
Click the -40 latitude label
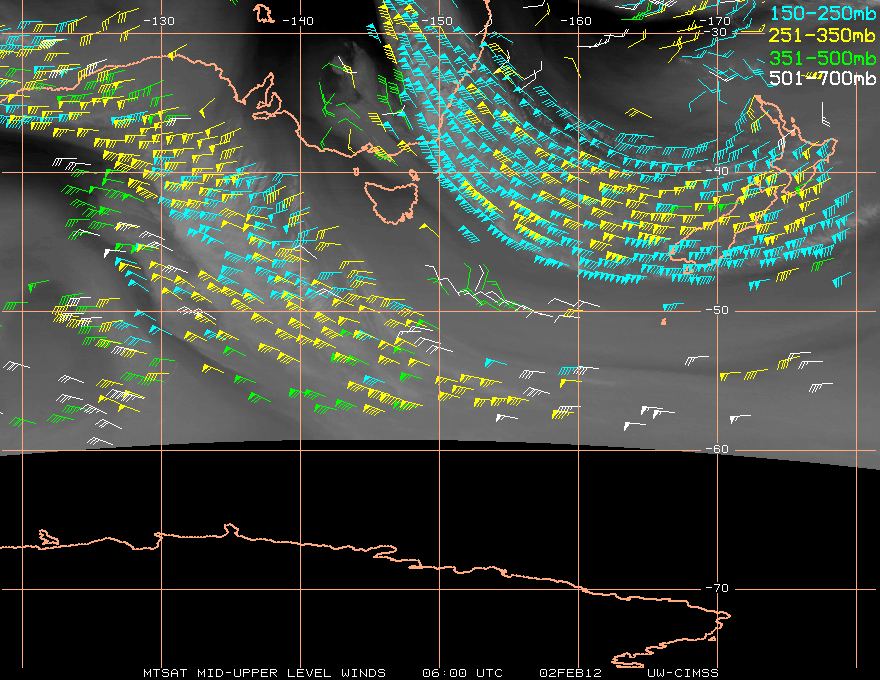tap(717, 171)
